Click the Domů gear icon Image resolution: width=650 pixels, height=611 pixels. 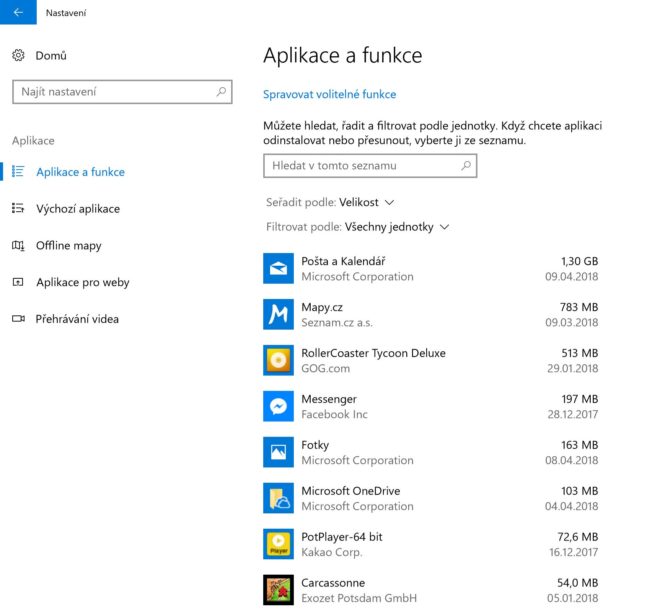(18, 55)
